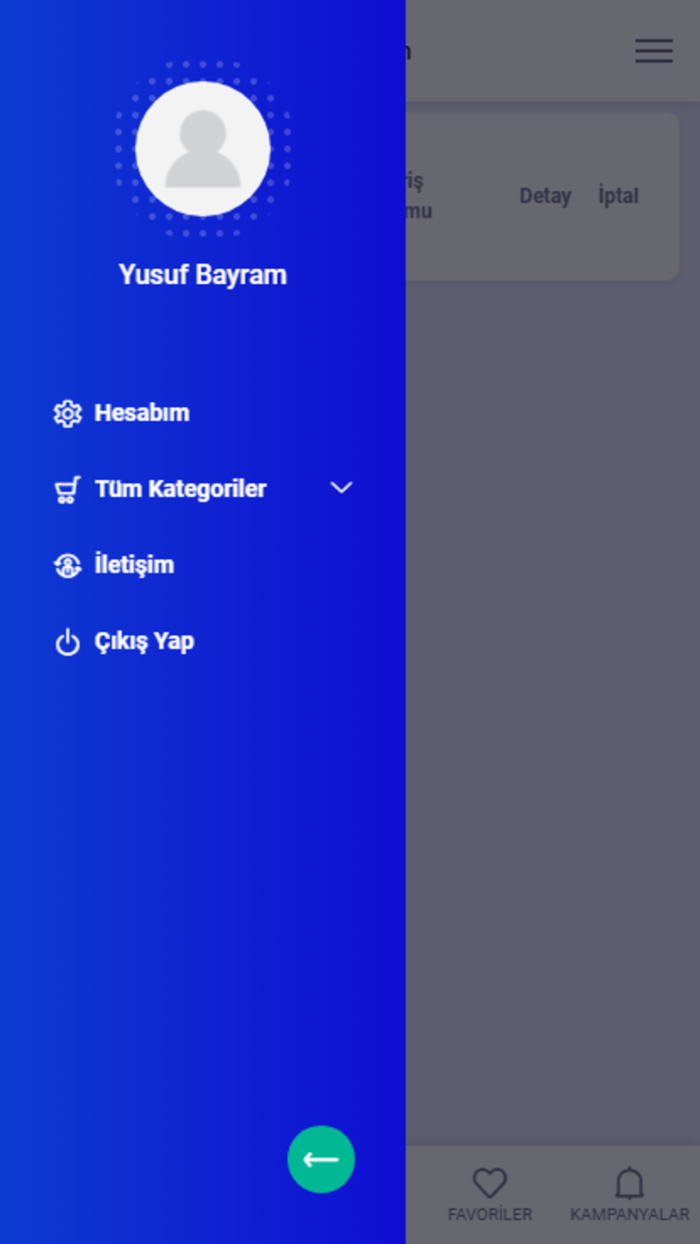Viewport: 700px width, 1244px height.
Task: Dismiss the drawer by clicking the dimmed overlay
Action: pos(552,700)
